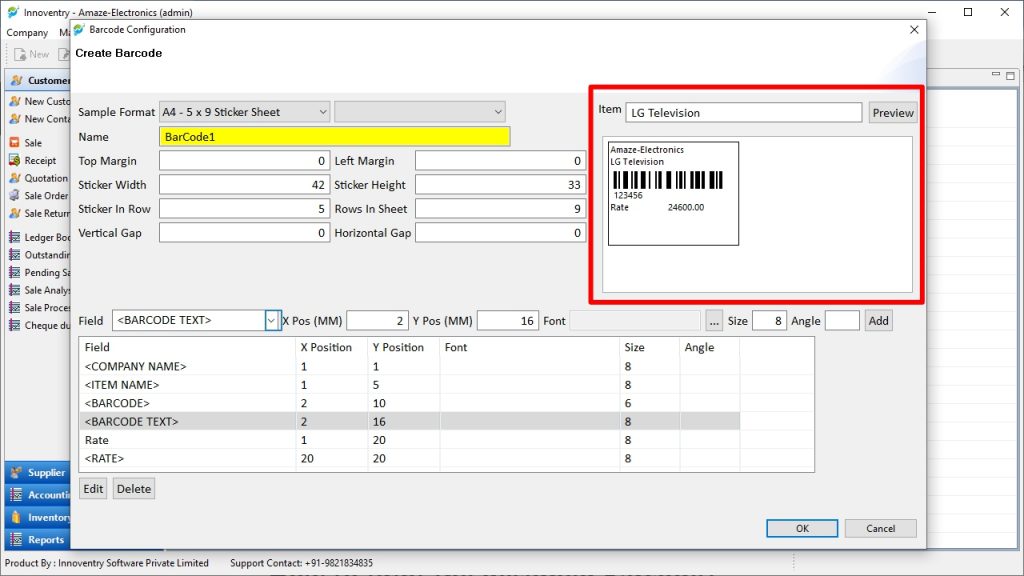Switch to Accounting sidebar section

[x=38, y=495]
